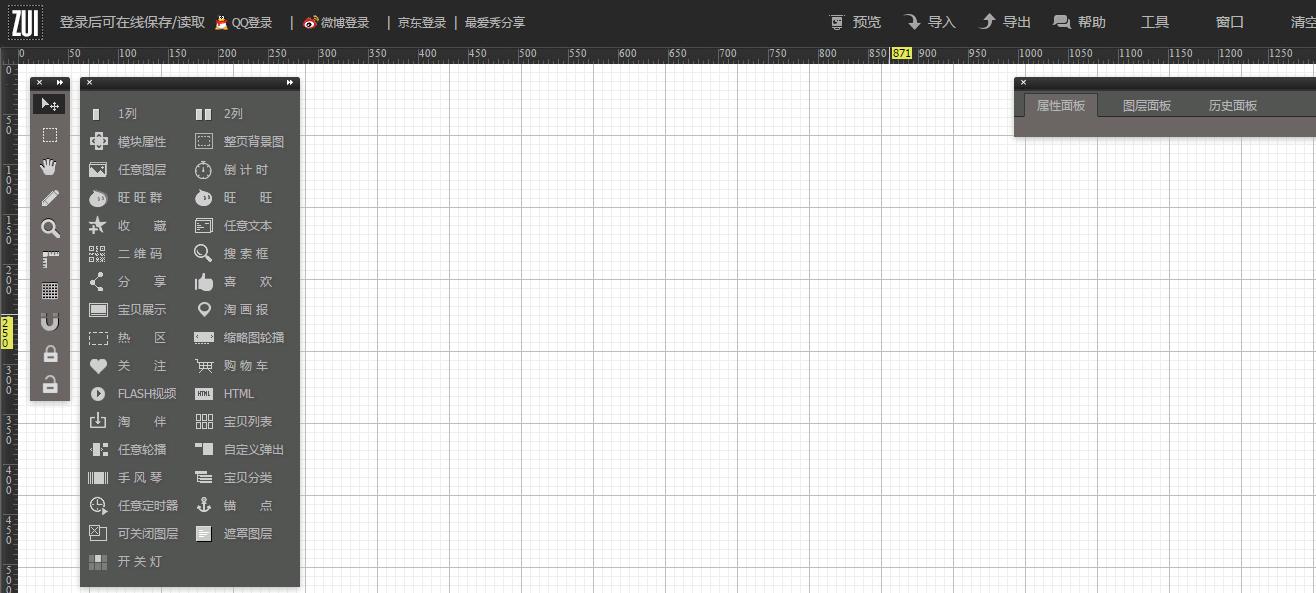Insert 锚点 anchor widget
The height and width of the screenshot is (593, 1316).
pos(233,506)
